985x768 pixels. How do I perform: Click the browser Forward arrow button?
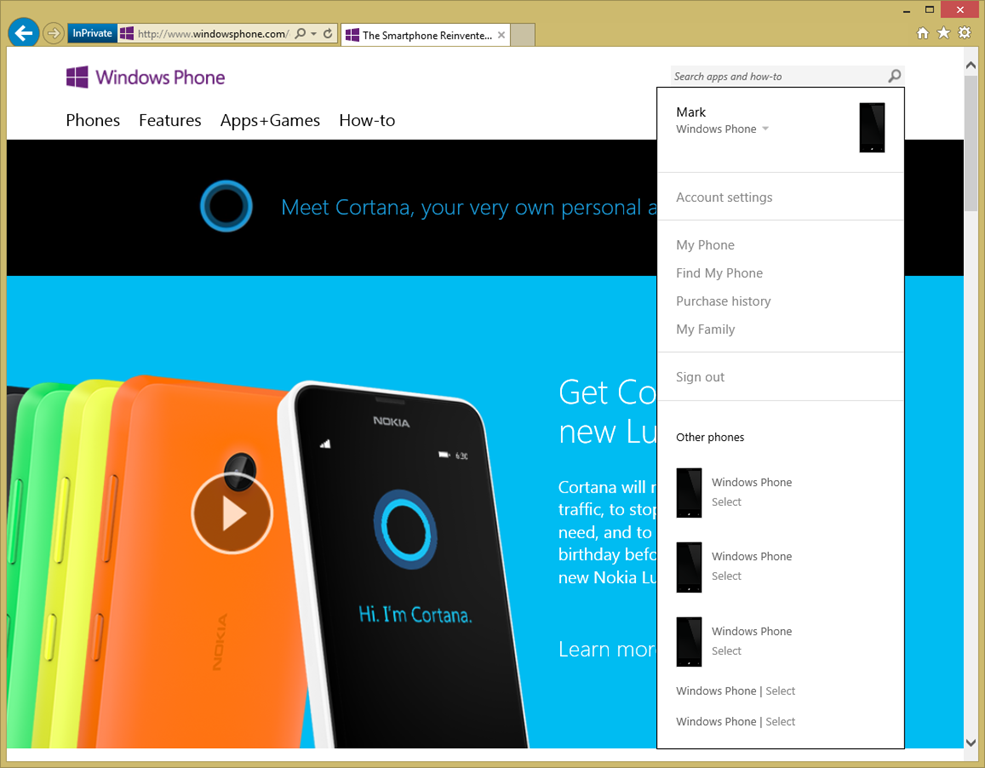point(54,34)
